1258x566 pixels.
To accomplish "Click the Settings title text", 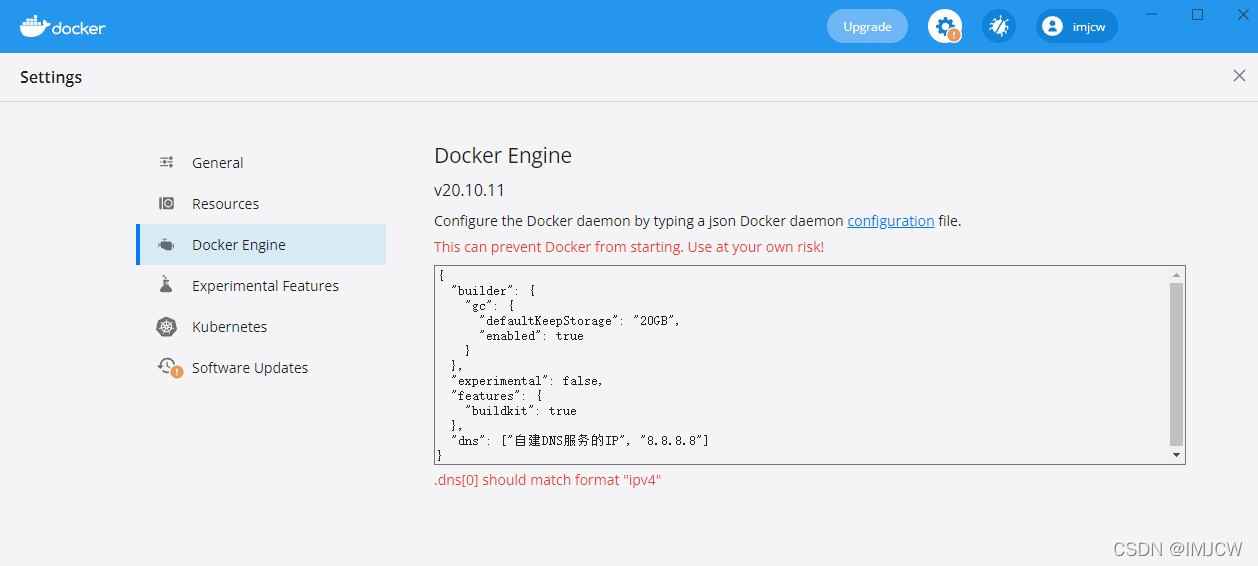I will click(51, 77).
